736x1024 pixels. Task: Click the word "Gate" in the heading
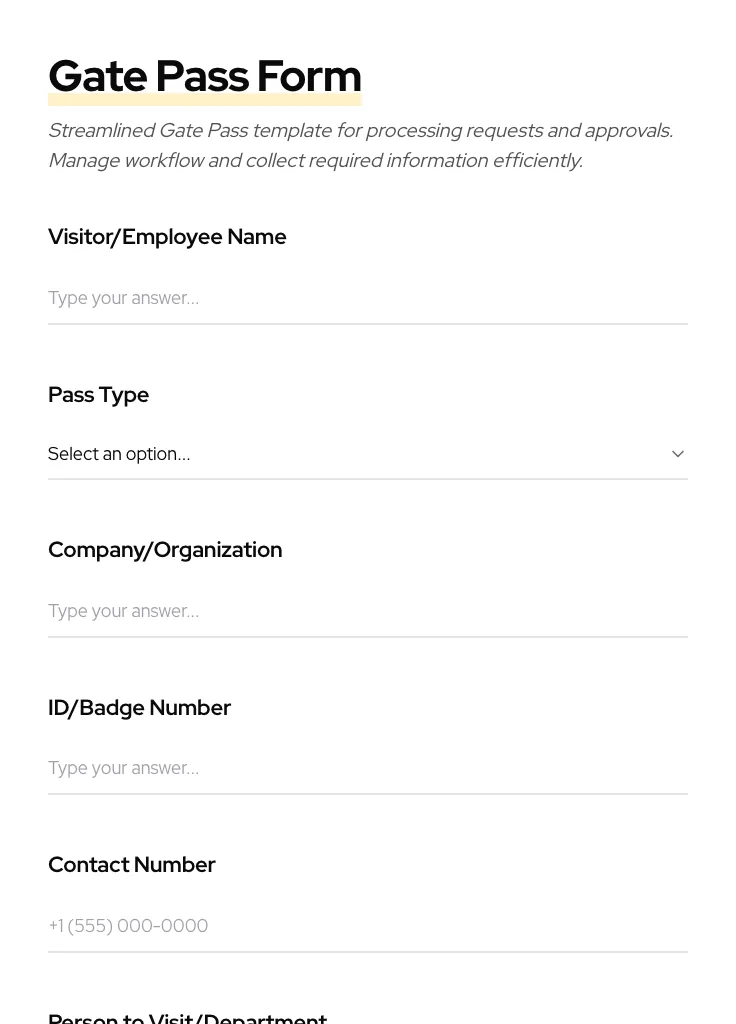point(97,77)
